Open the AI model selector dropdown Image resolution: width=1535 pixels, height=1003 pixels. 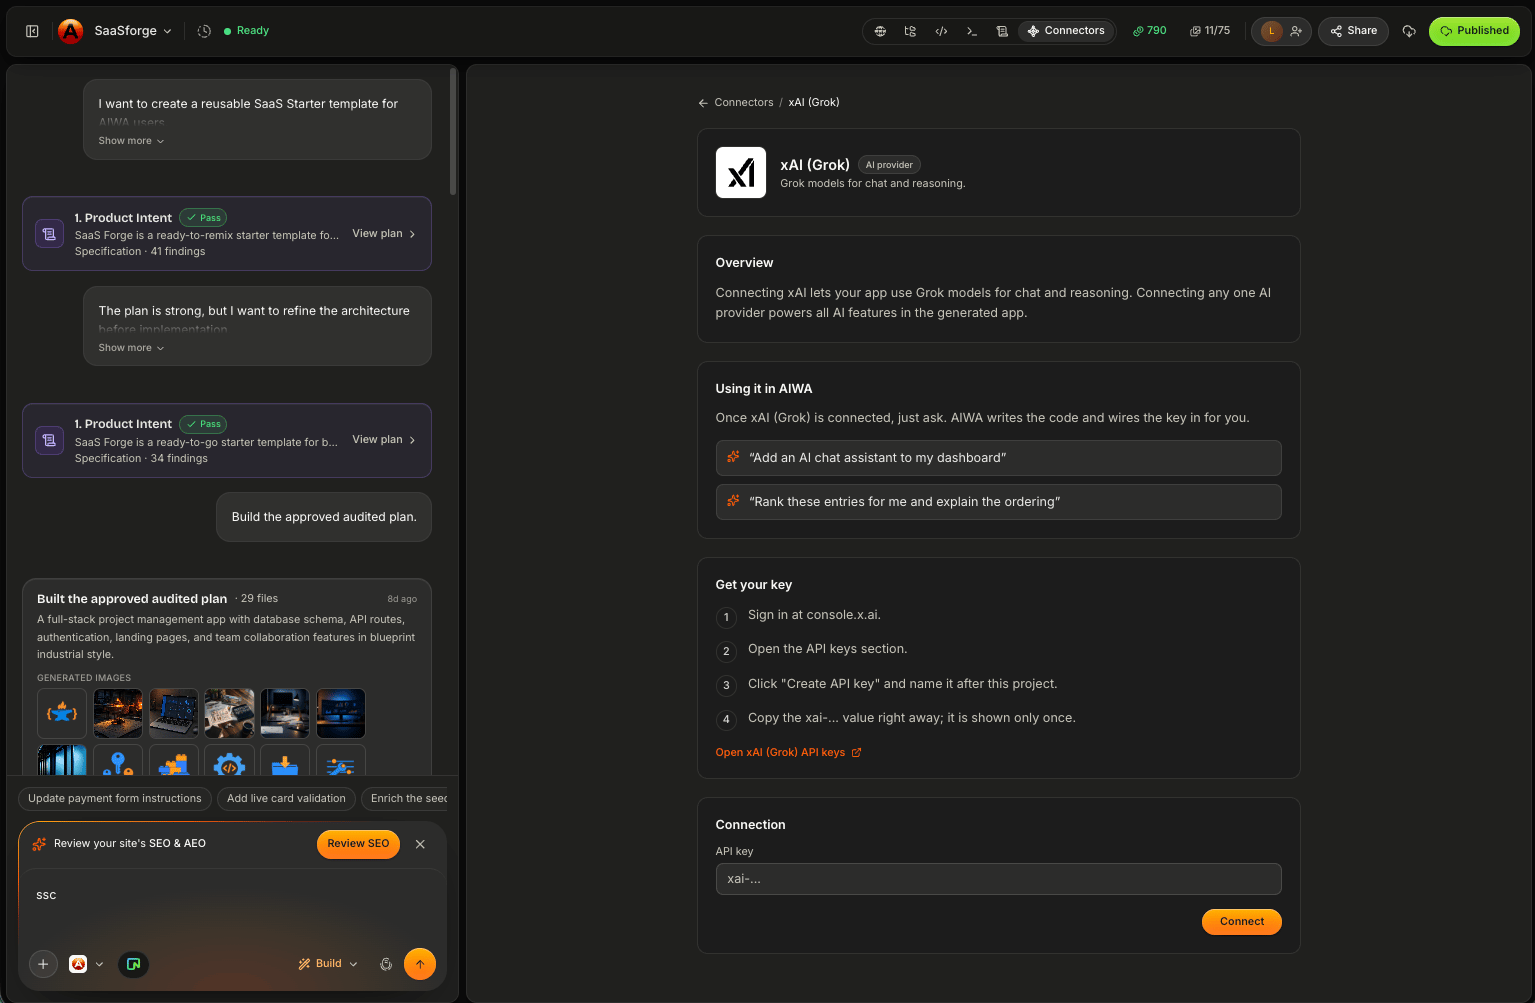pos(86,964)
